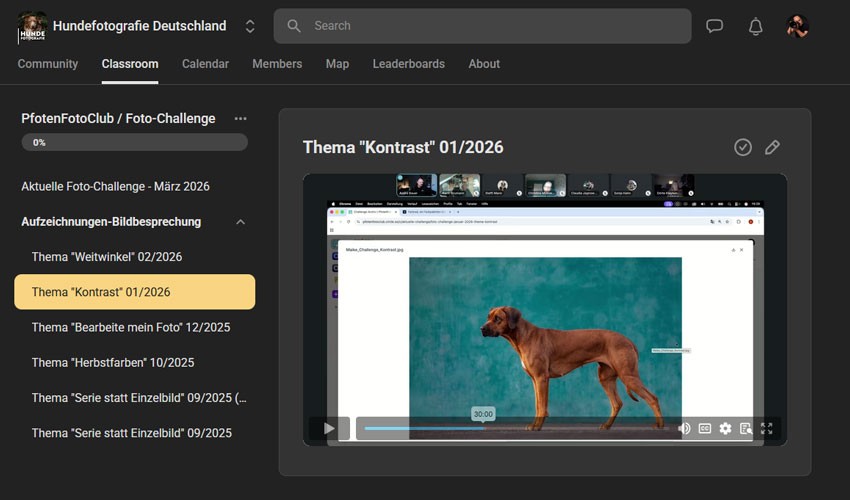Open video settings gear

pyautogui.click(x=725, y=428)
